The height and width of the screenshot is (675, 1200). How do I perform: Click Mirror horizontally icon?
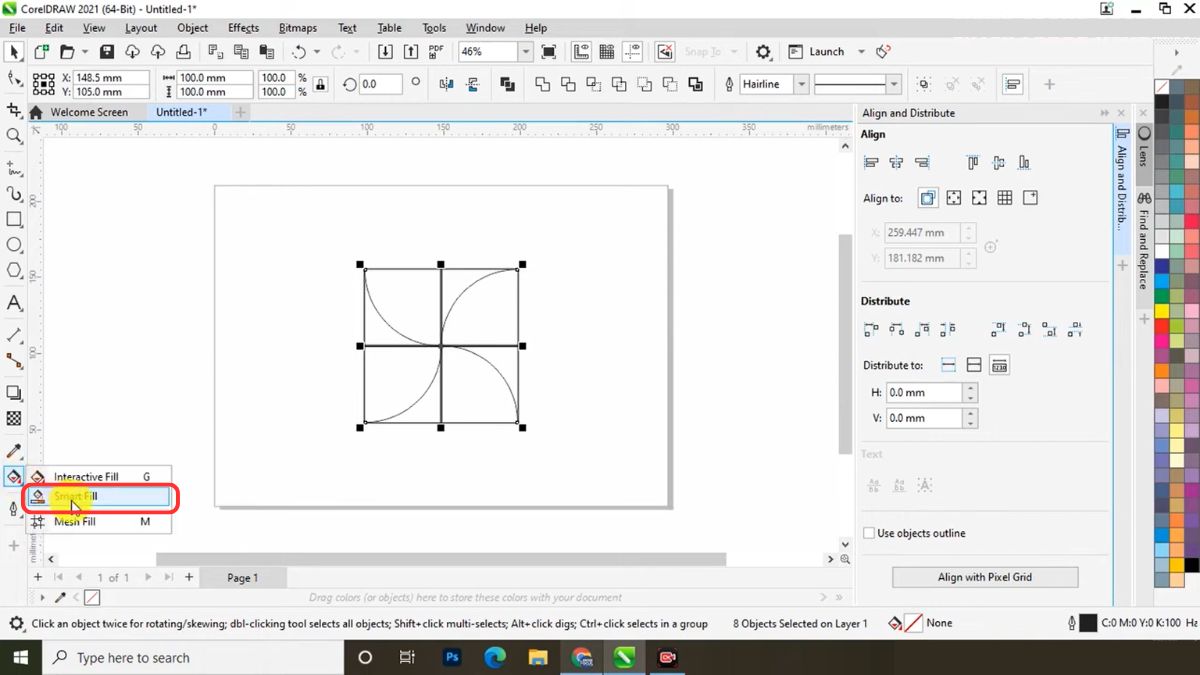447,84
